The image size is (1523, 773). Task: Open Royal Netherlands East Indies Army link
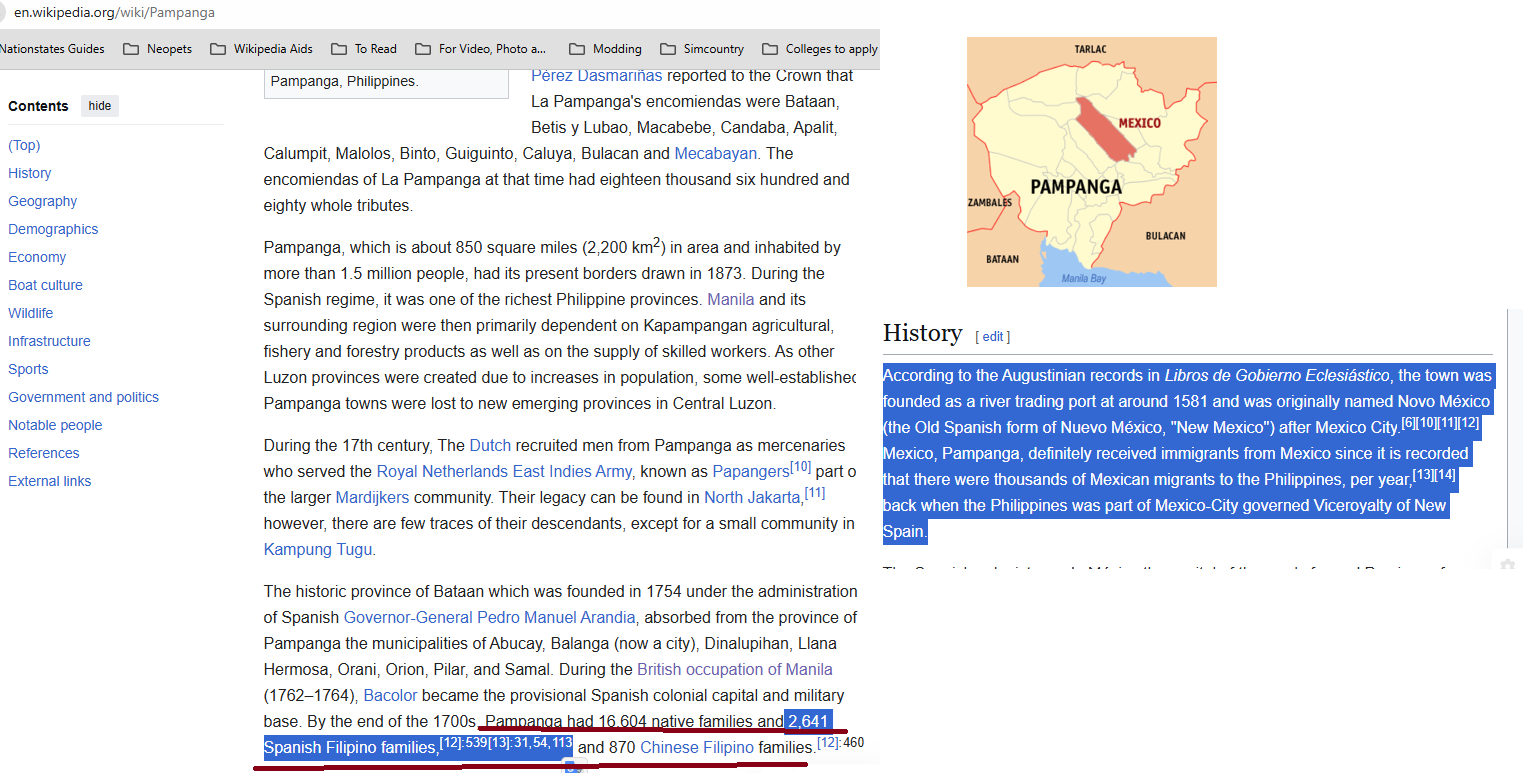tap(504, 471)
